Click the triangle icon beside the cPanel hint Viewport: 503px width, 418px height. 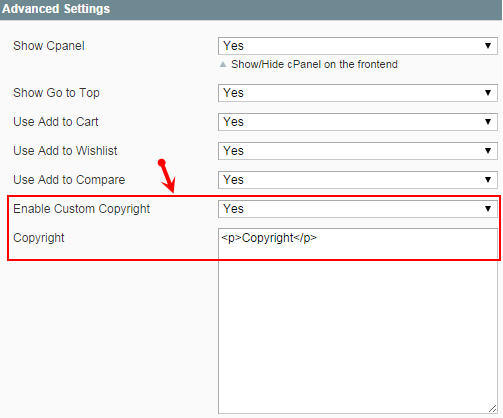[x=223, y=64]
